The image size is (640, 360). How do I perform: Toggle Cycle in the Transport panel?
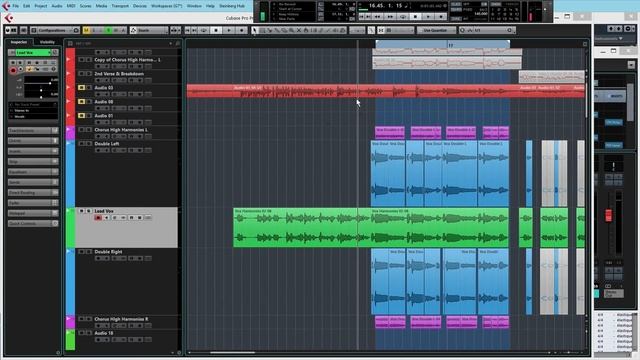[x=403, y=17]
